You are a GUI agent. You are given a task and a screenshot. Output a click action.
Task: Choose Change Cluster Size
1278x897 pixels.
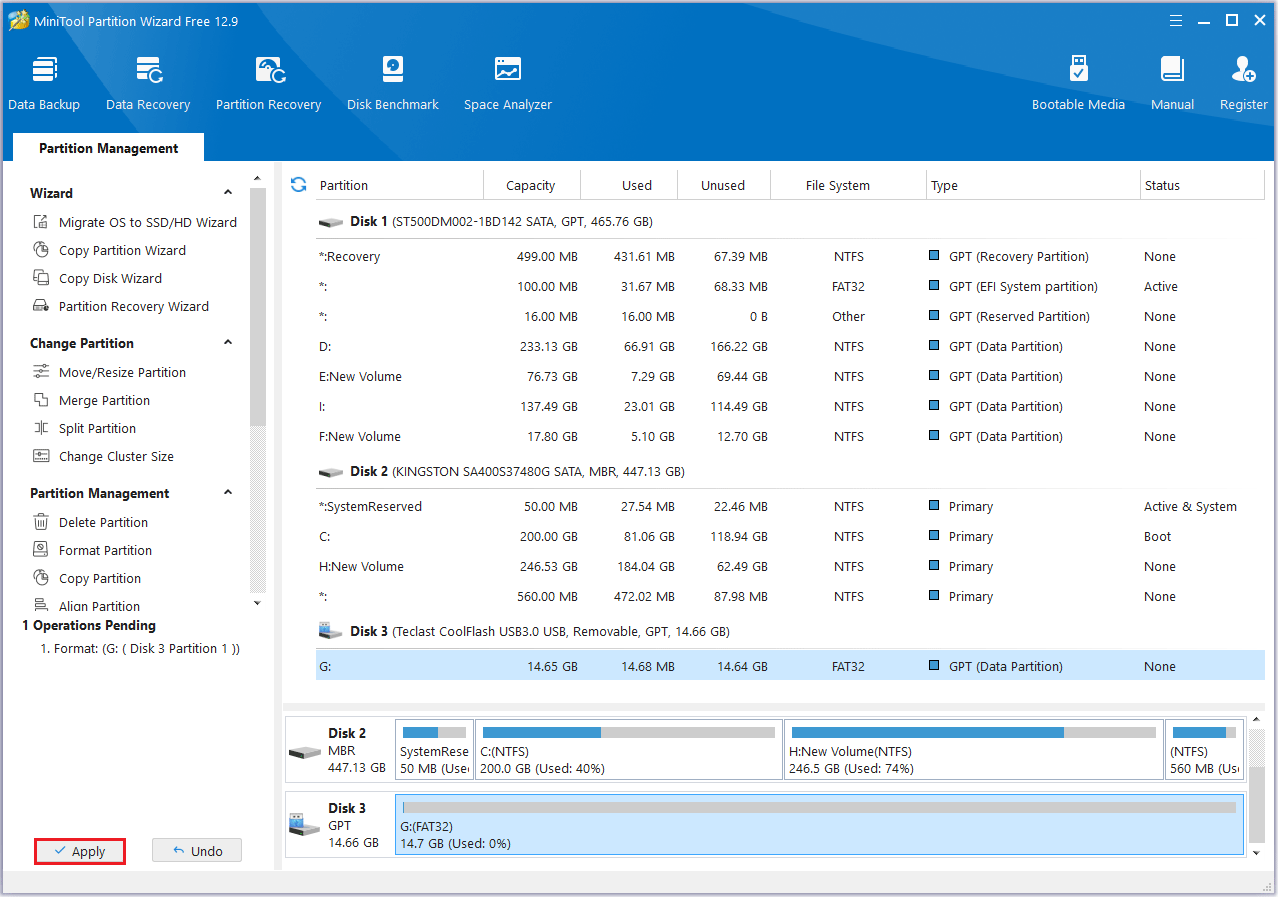104,456
